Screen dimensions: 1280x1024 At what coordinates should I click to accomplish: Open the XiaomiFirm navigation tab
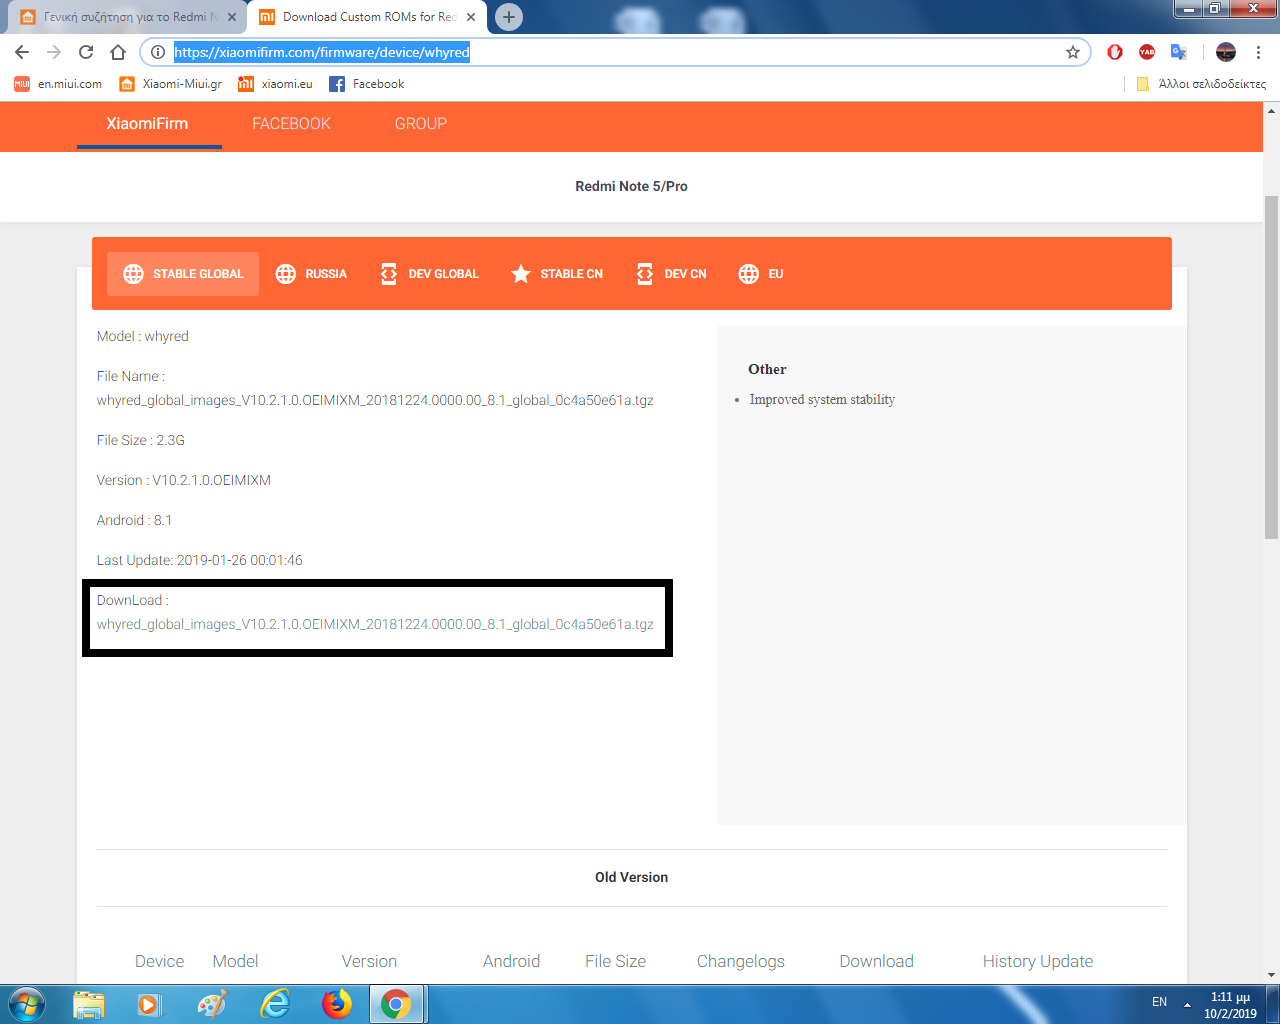tap(147, 124)
